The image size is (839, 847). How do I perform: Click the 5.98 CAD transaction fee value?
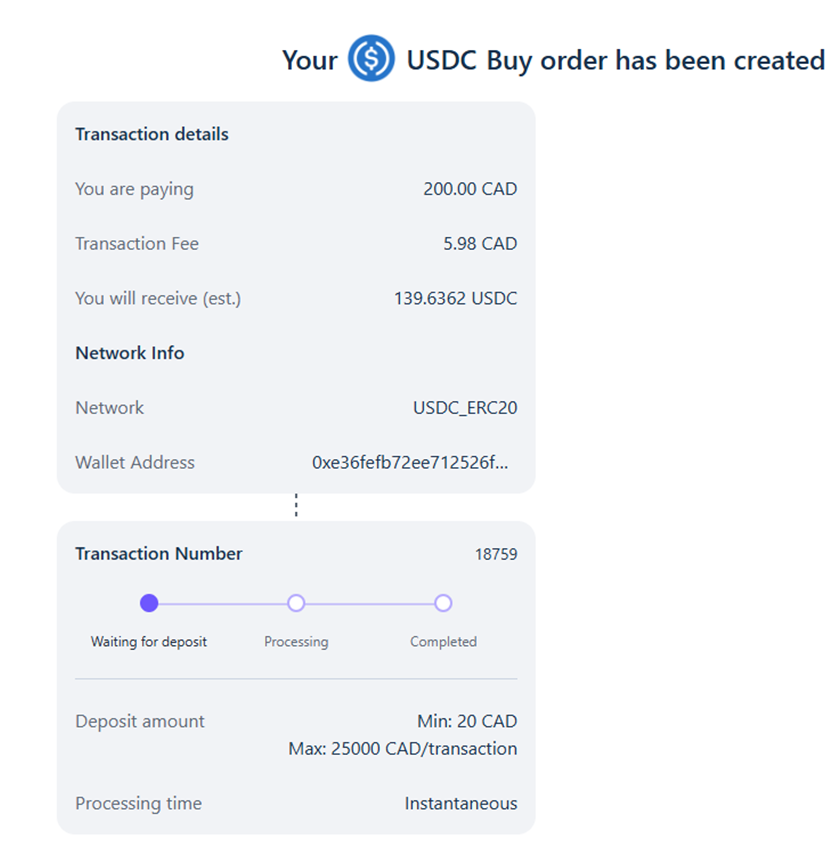click(x=480, y=244)
